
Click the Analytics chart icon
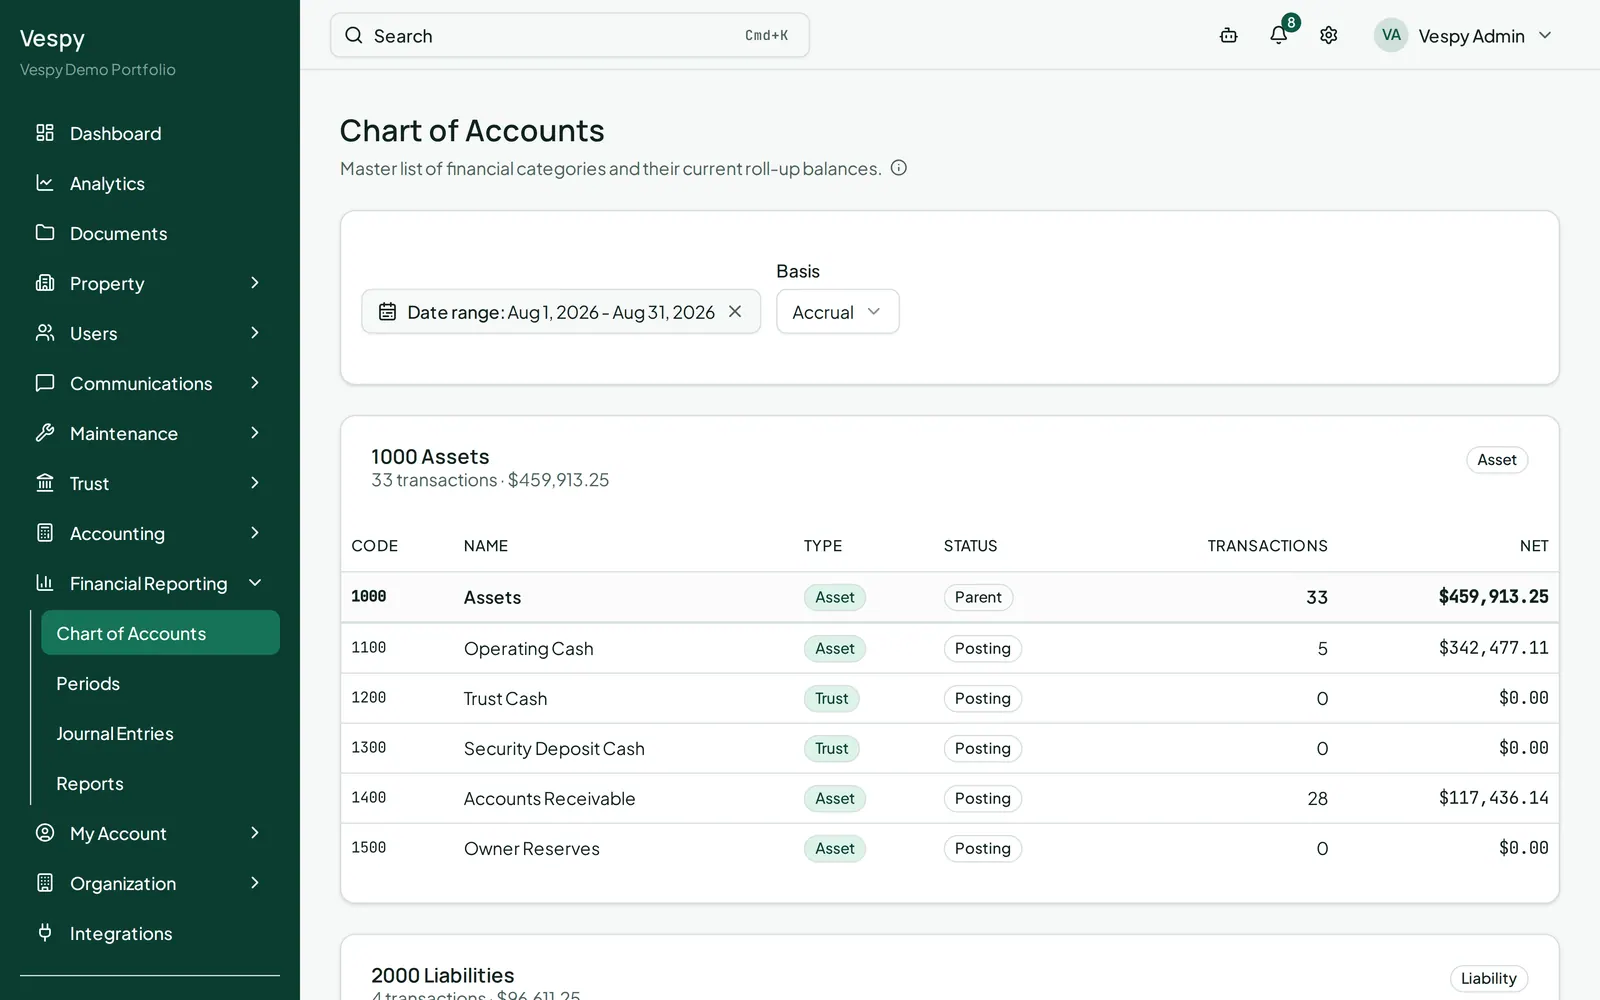[45, 183]
